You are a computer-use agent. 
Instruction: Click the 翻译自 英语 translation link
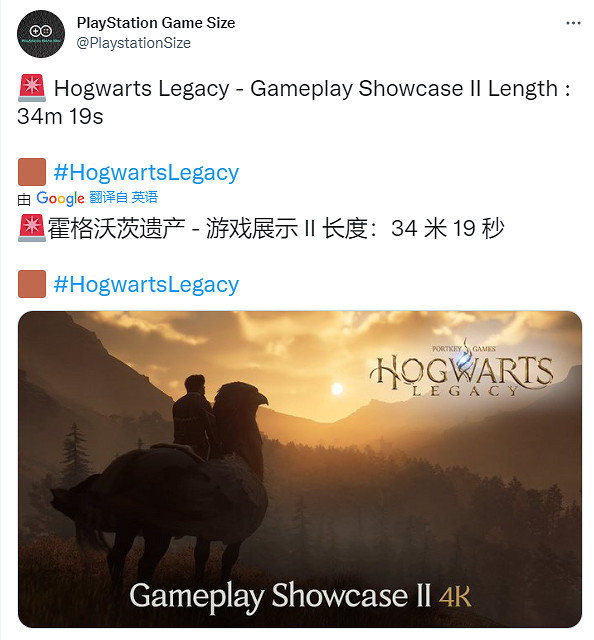123,198
